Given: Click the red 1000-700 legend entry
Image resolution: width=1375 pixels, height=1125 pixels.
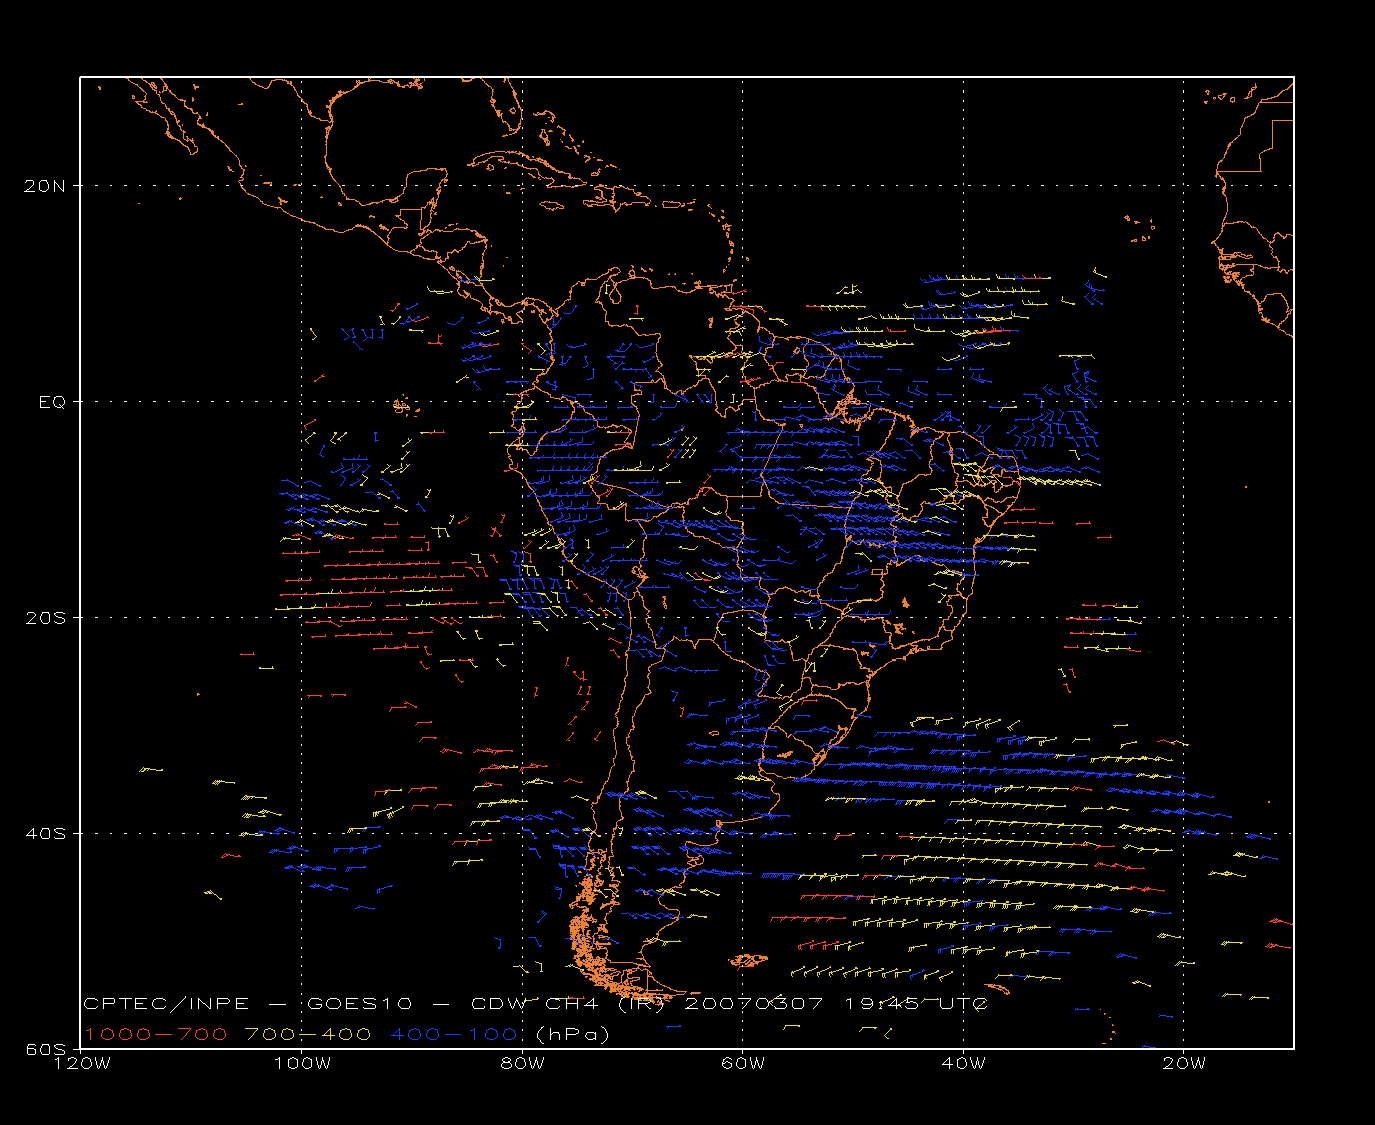Looking at the screenshot, I should [x=155, y=1034].
